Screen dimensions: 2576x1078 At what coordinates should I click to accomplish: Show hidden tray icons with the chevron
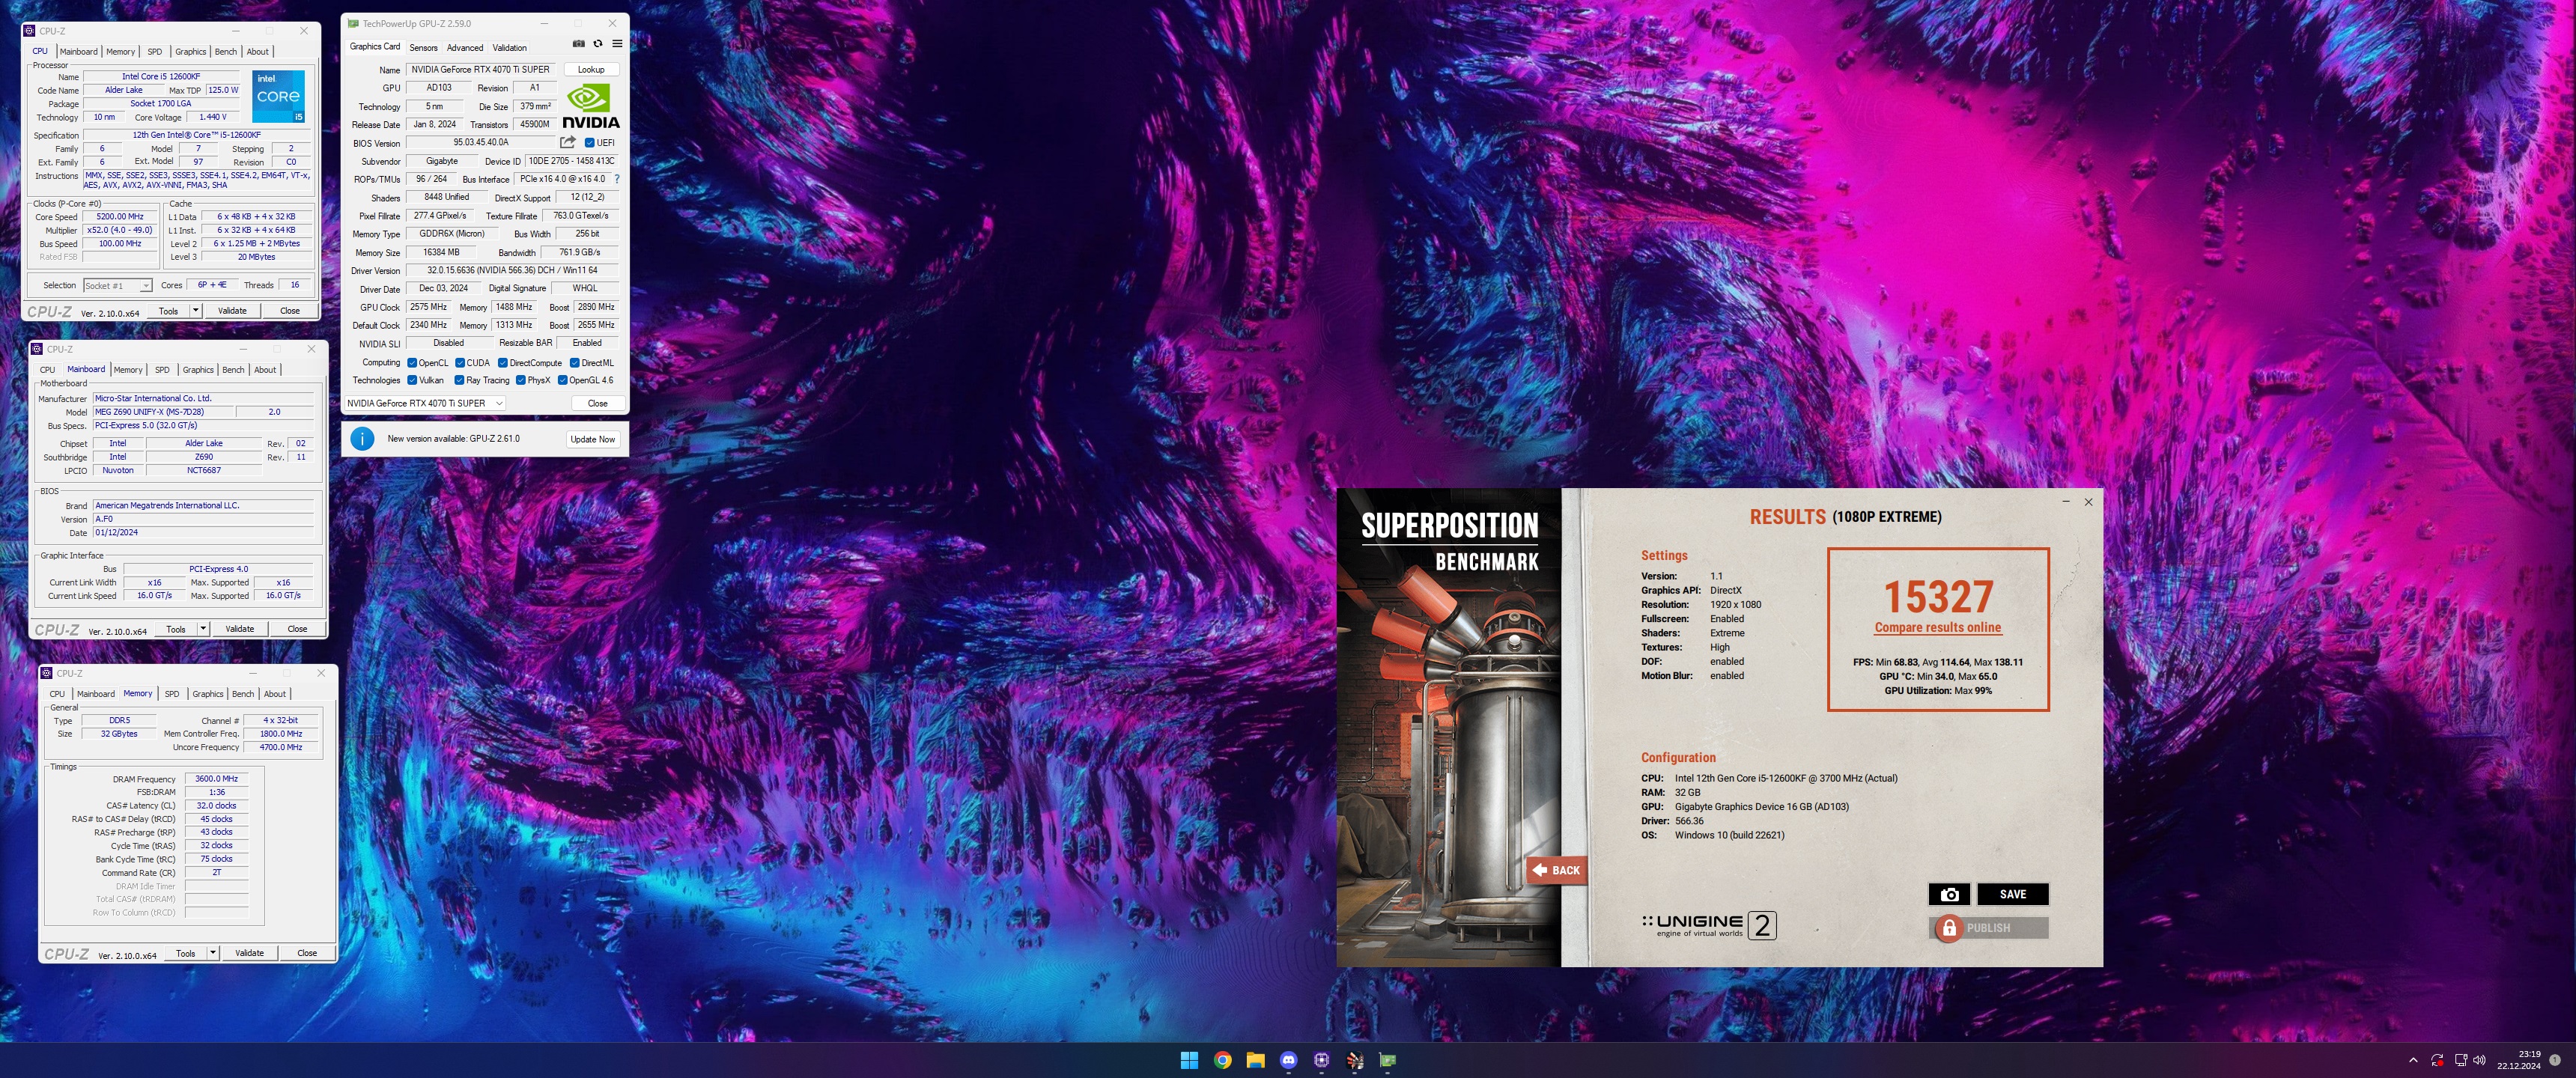(2413, 1060)
